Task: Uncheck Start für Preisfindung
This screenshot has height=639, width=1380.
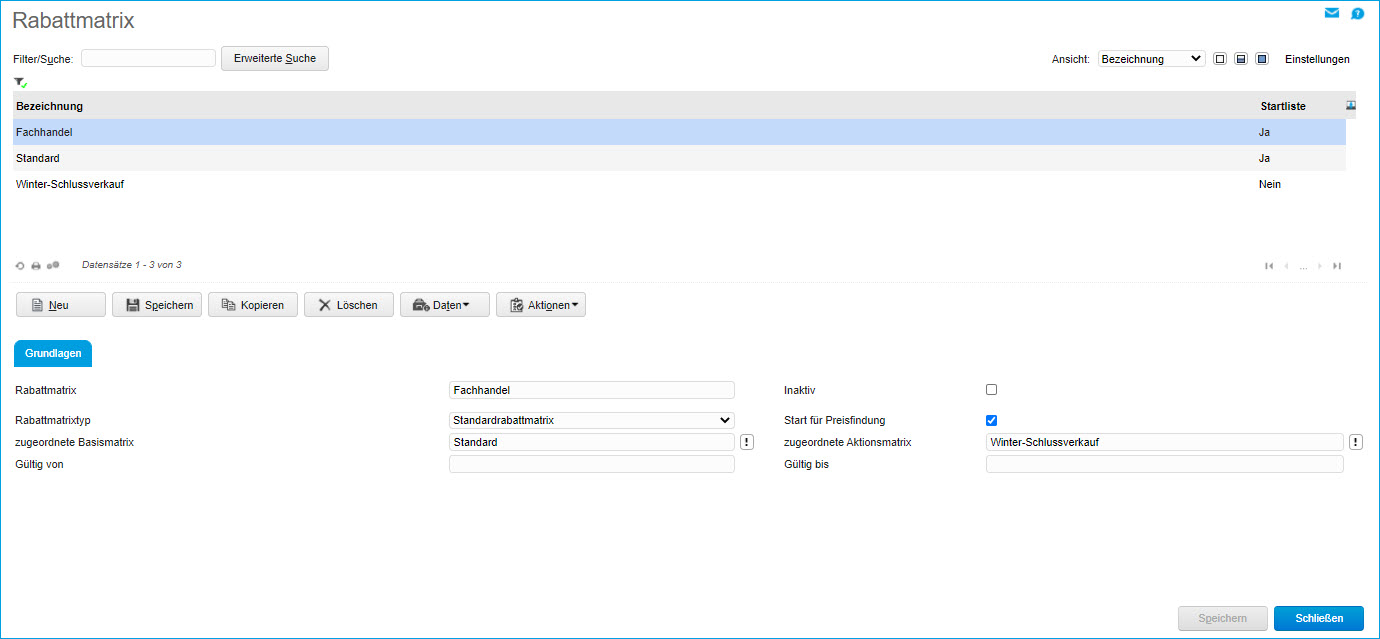Action: 991,420
